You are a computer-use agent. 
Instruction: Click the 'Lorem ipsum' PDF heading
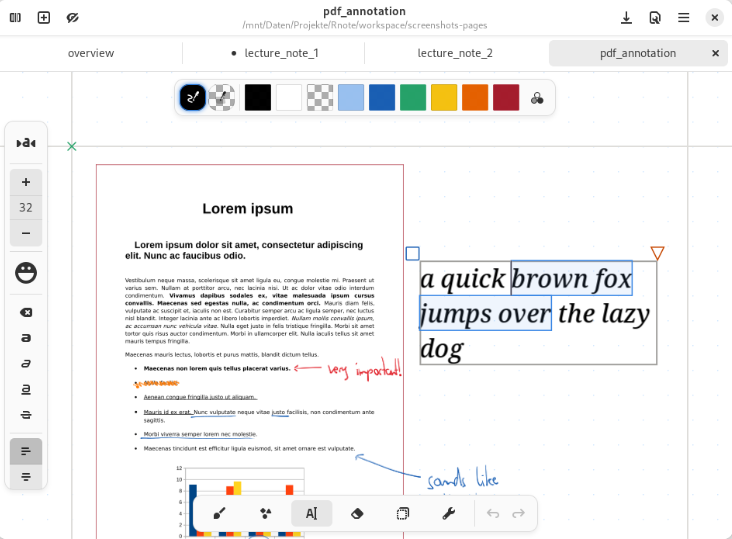248,209
